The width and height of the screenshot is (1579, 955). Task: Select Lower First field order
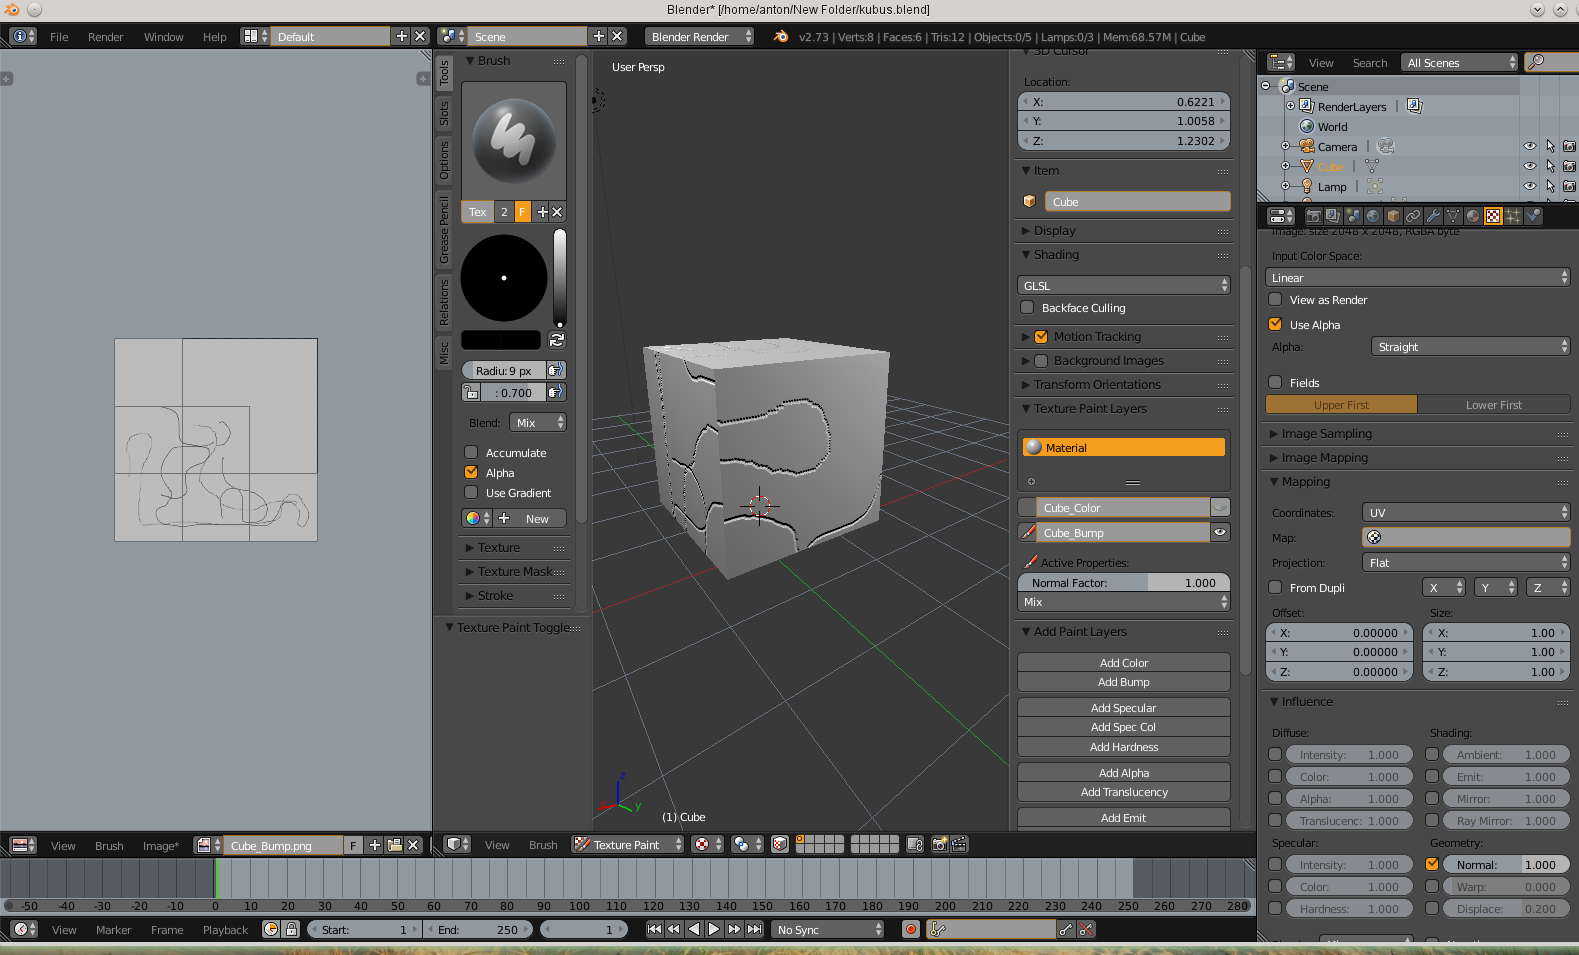(1494, 404)
